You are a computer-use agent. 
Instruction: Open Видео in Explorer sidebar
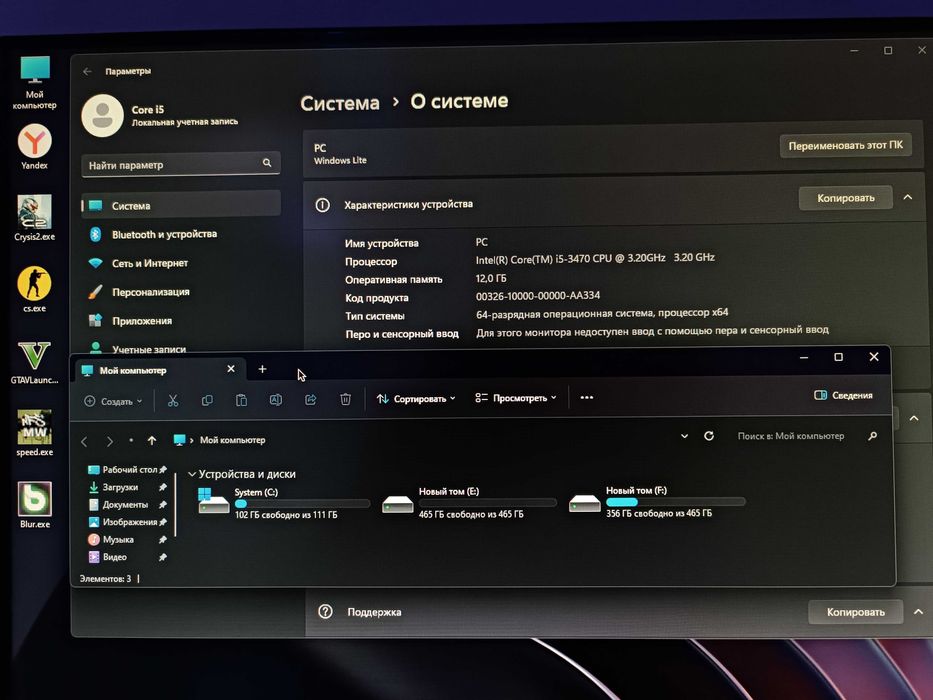(x=127, y=557)
